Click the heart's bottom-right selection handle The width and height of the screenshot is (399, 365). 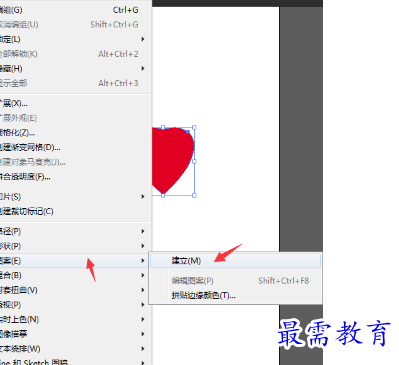(x=194, y=195)
